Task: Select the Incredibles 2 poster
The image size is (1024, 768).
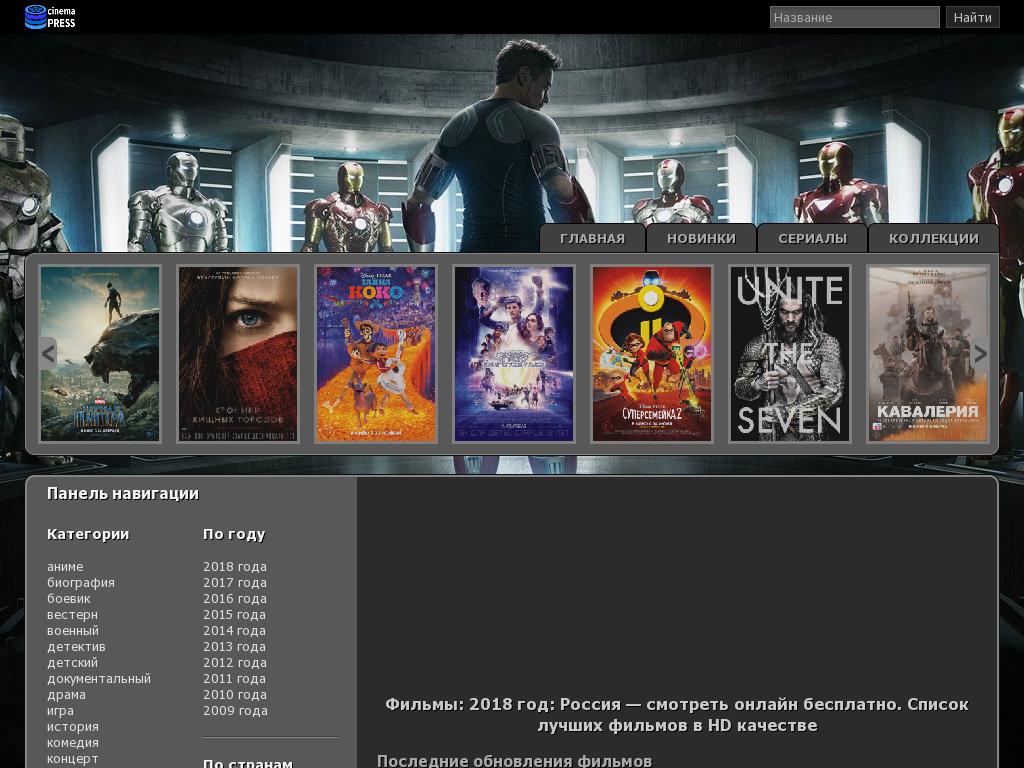Action: point(652,353)
